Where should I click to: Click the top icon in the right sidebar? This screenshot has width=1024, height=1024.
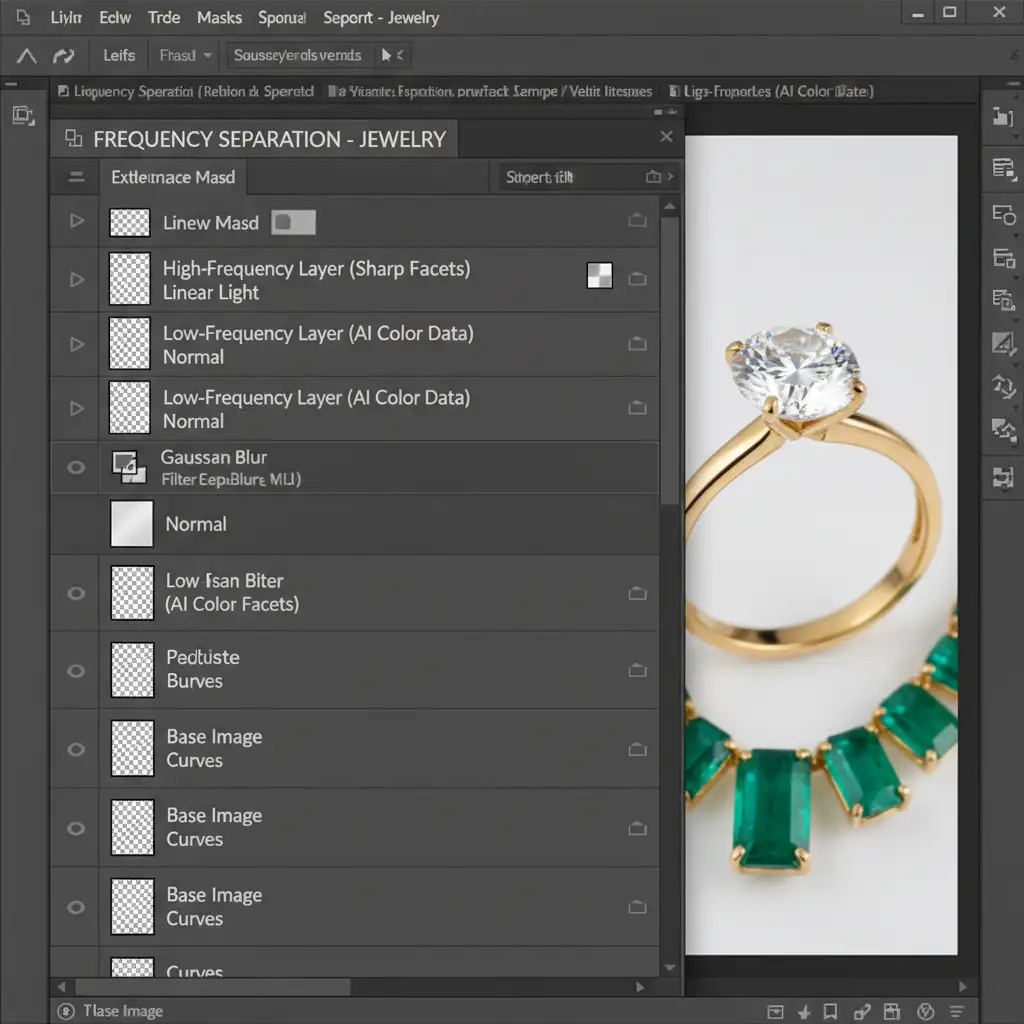(x=1002, y=116)
